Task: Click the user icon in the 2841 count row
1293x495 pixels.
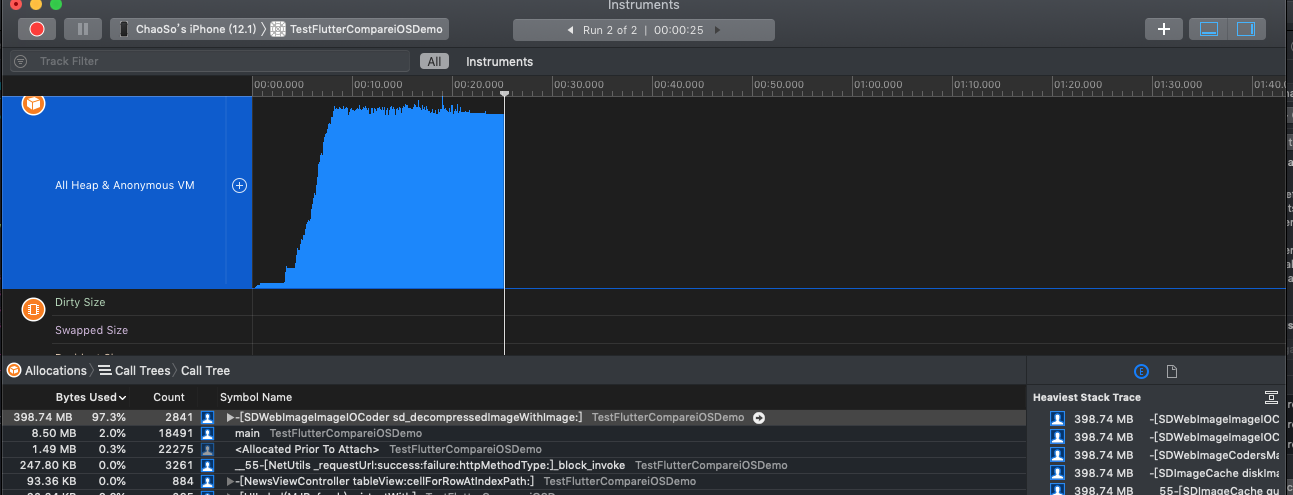Action: (x=207, y=417)
